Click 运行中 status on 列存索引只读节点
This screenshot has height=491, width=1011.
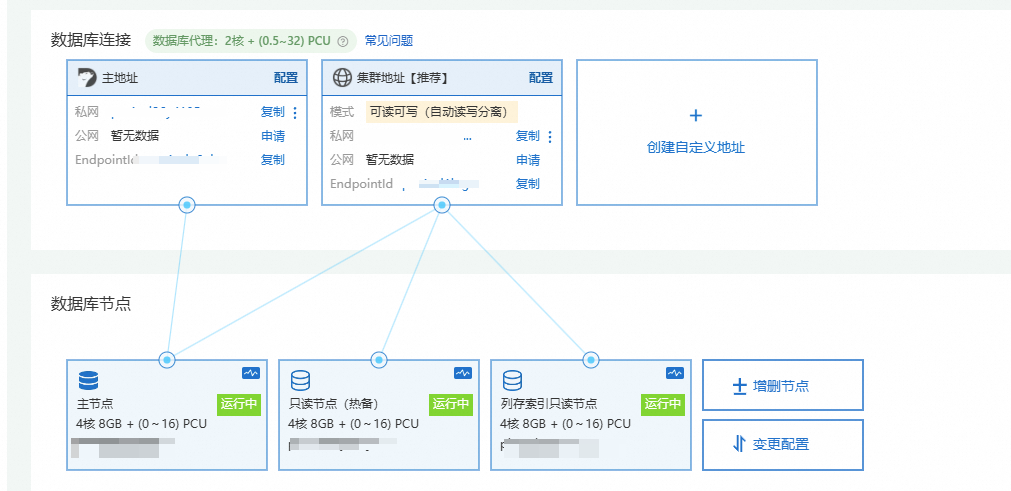(663, 404)
